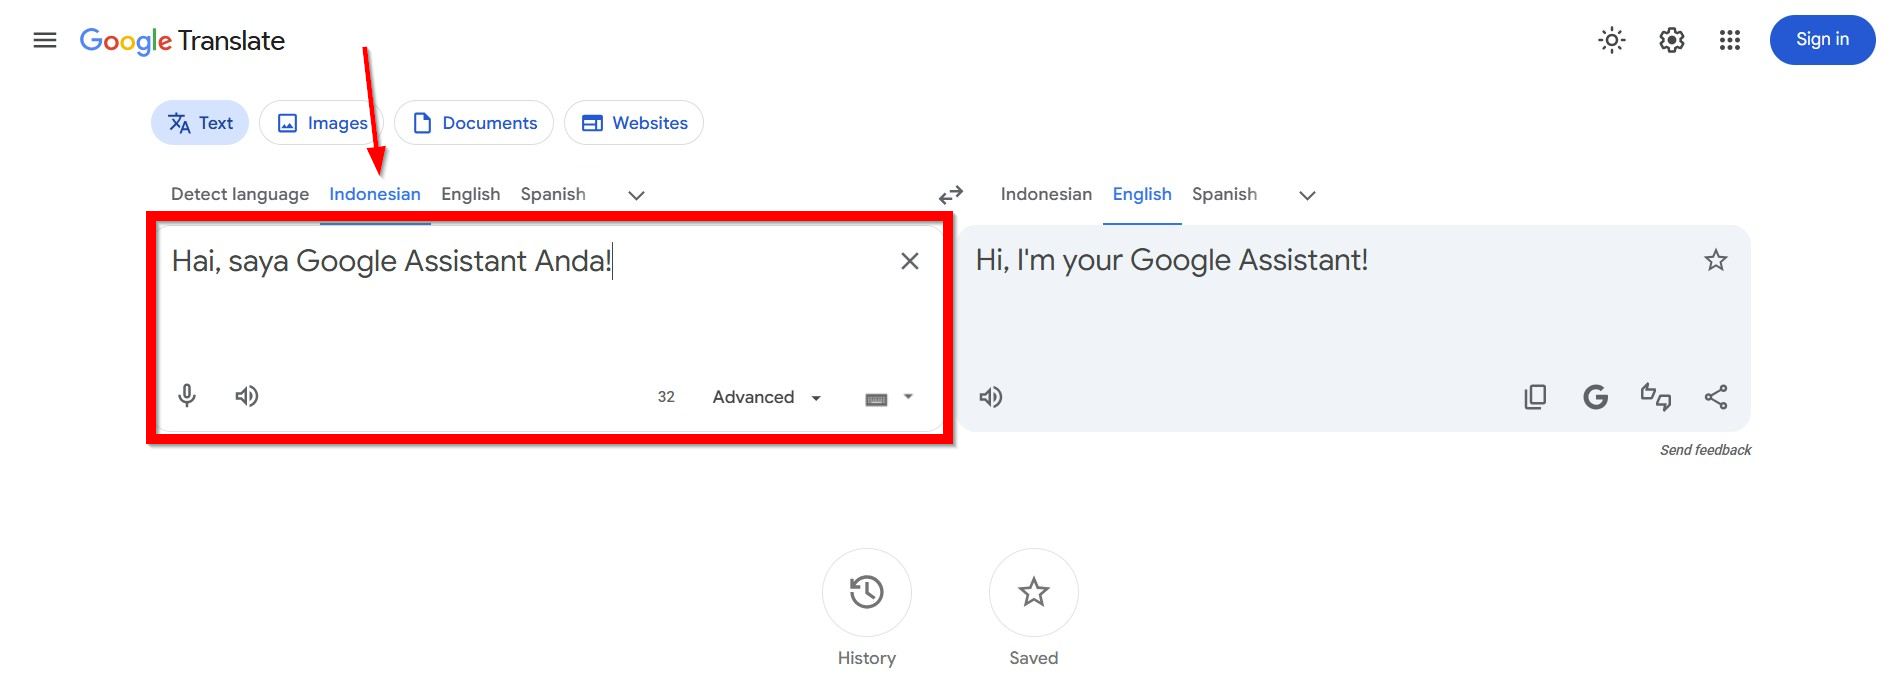Select English as target language

[x=1142, y=194]
